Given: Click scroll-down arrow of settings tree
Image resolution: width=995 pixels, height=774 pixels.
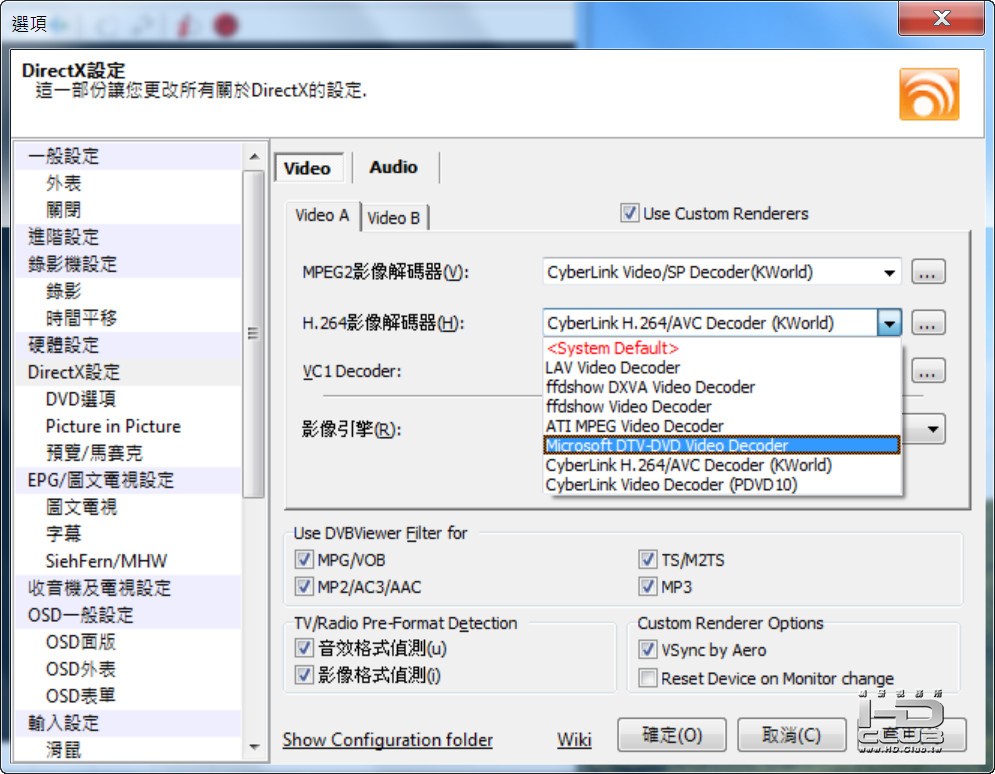Looking at the screenshot, I should coord(254,747).
